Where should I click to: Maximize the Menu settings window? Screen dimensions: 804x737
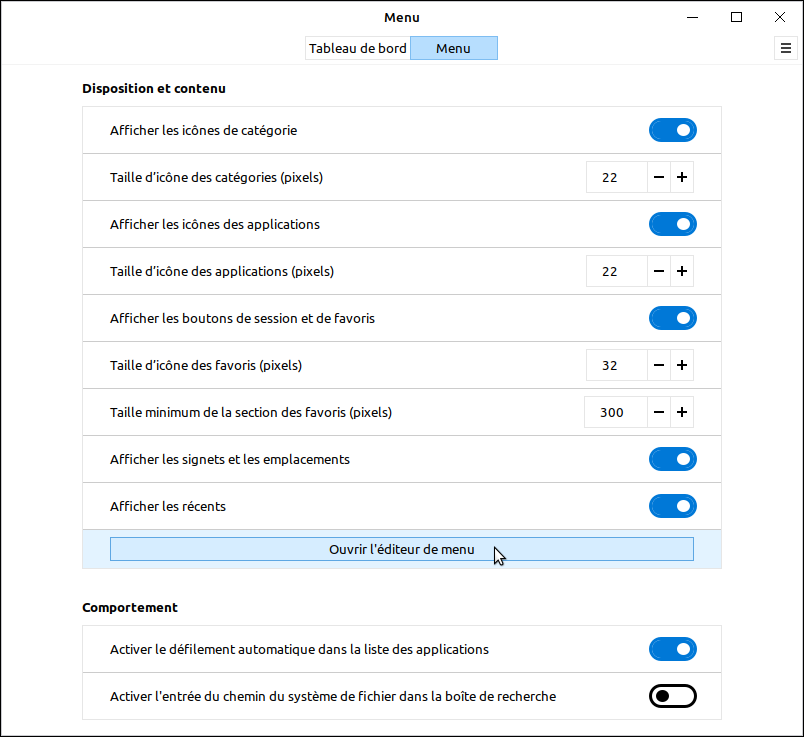(736, 17)
